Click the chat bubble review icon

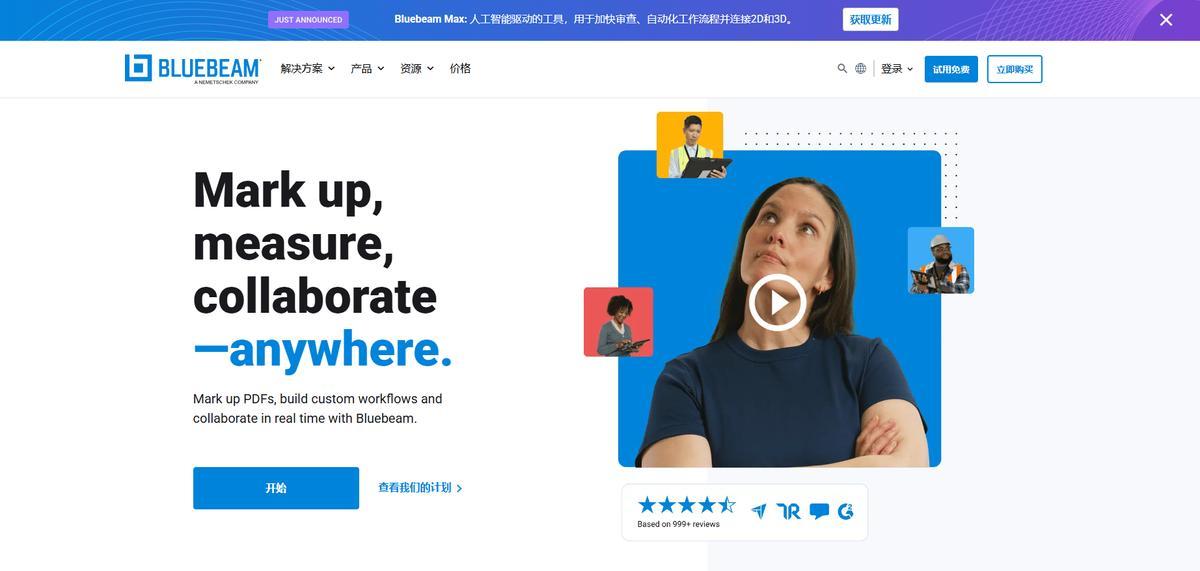[819, 511]
